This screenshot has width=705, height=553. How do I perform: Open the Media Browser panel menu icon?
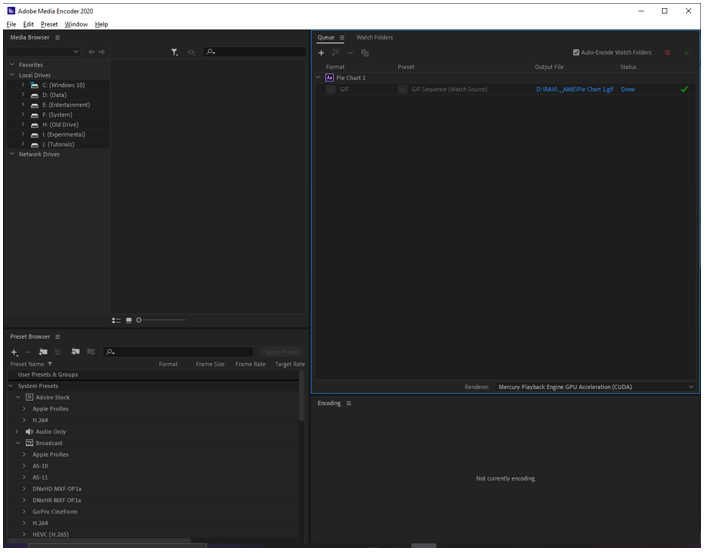click(58, 37)
